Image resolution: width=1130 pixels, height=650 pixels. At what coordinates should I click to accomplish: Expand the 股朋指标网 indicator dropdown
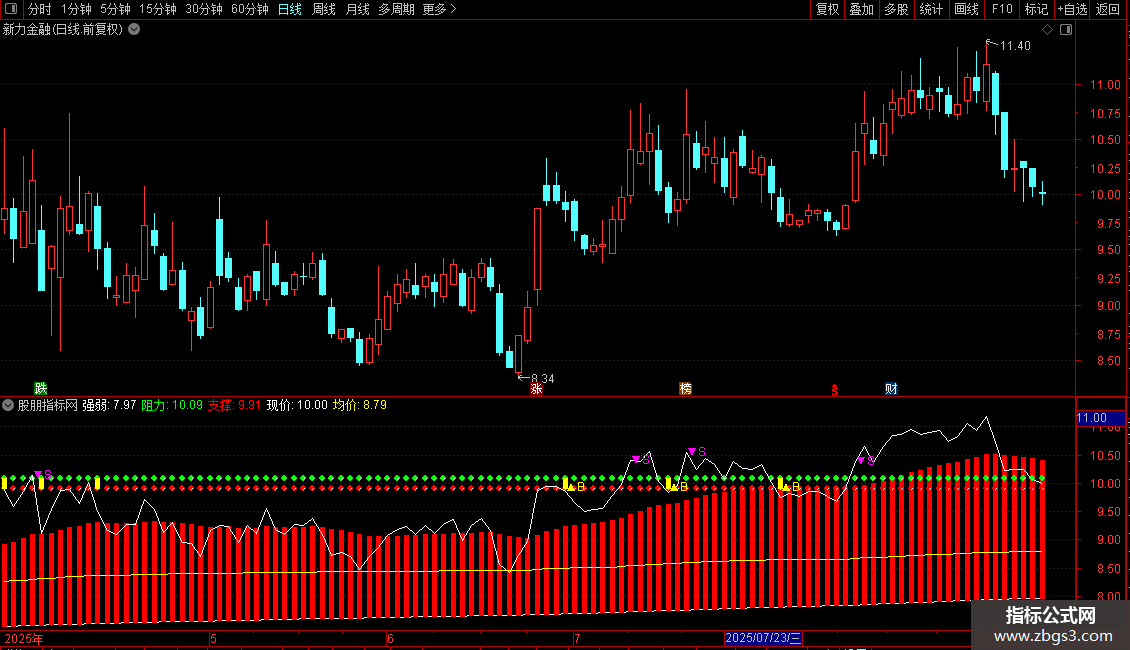(x=8, y=405)
